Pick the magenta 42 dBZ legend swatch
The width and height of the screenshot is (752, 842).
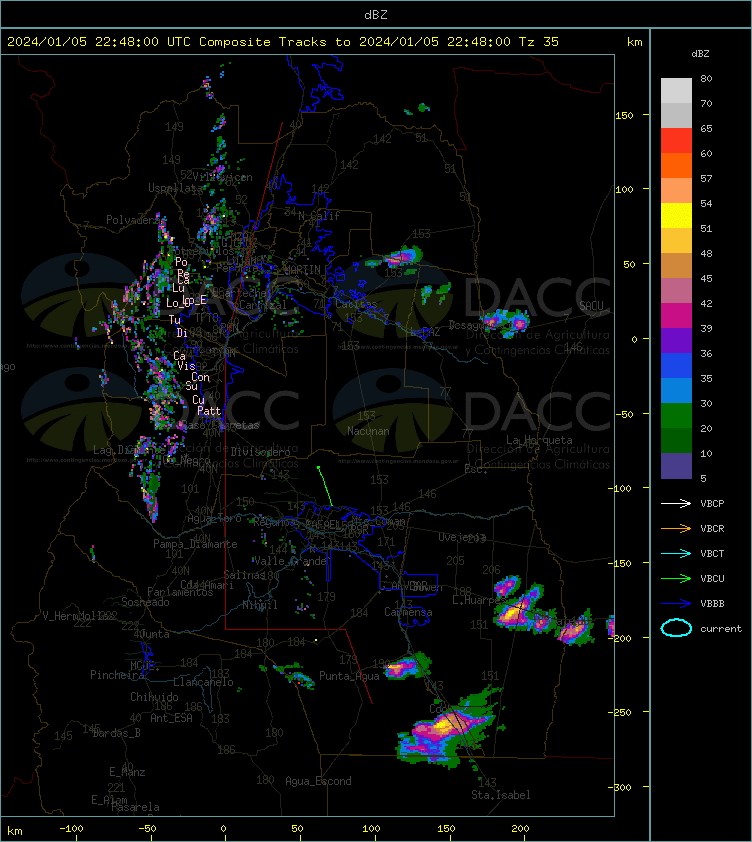[x=676, y=316]
